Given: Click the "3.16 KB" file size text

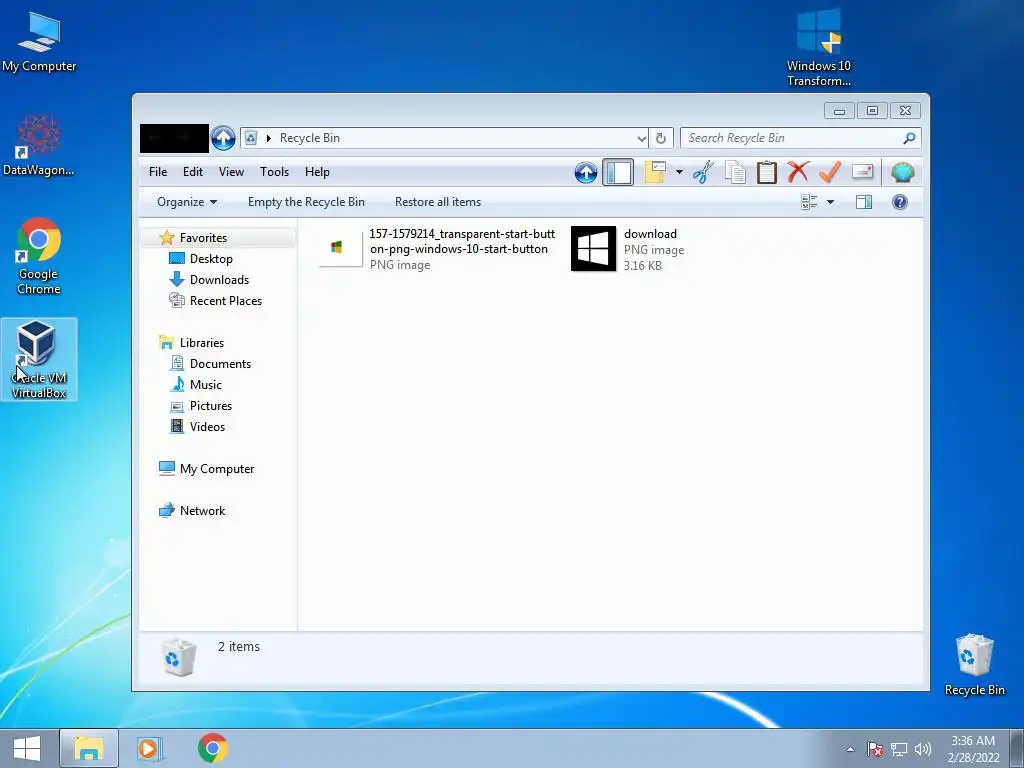Looking at the screenshot, I should [x=643, y=266].
